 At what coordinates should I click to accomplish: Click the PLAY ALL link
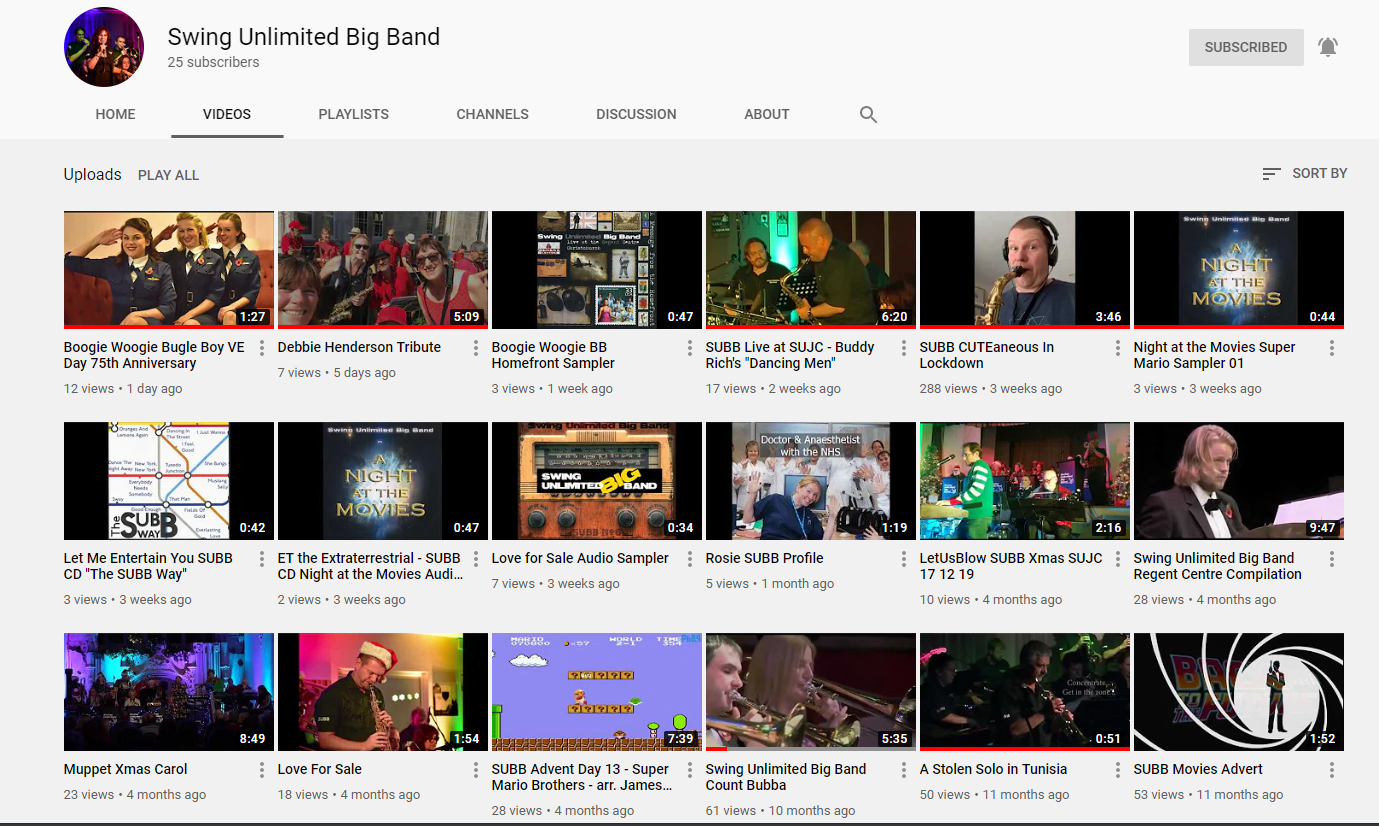coord(168,175)
